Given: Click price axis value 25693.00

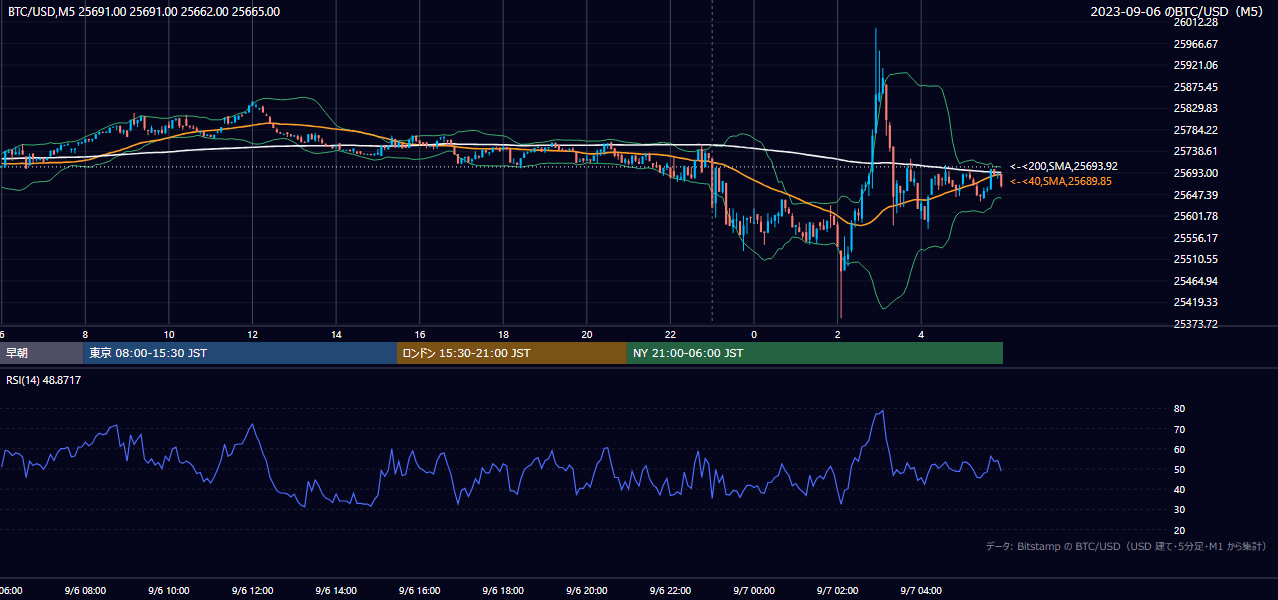Looking at the screenshot, I should tap(1195, 173).
